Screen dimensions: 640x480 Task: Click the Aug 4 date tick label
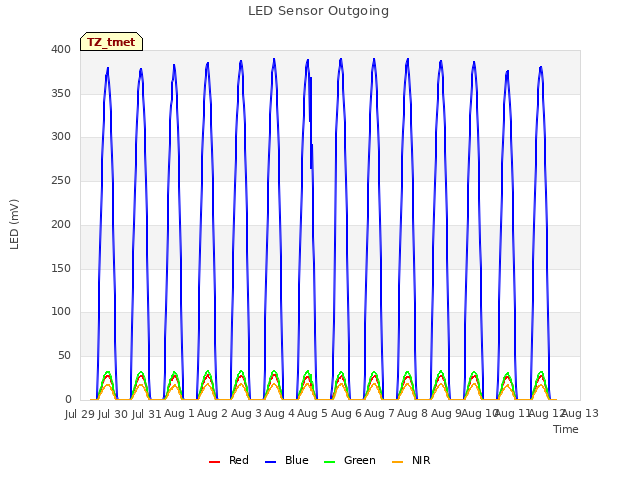279,413
